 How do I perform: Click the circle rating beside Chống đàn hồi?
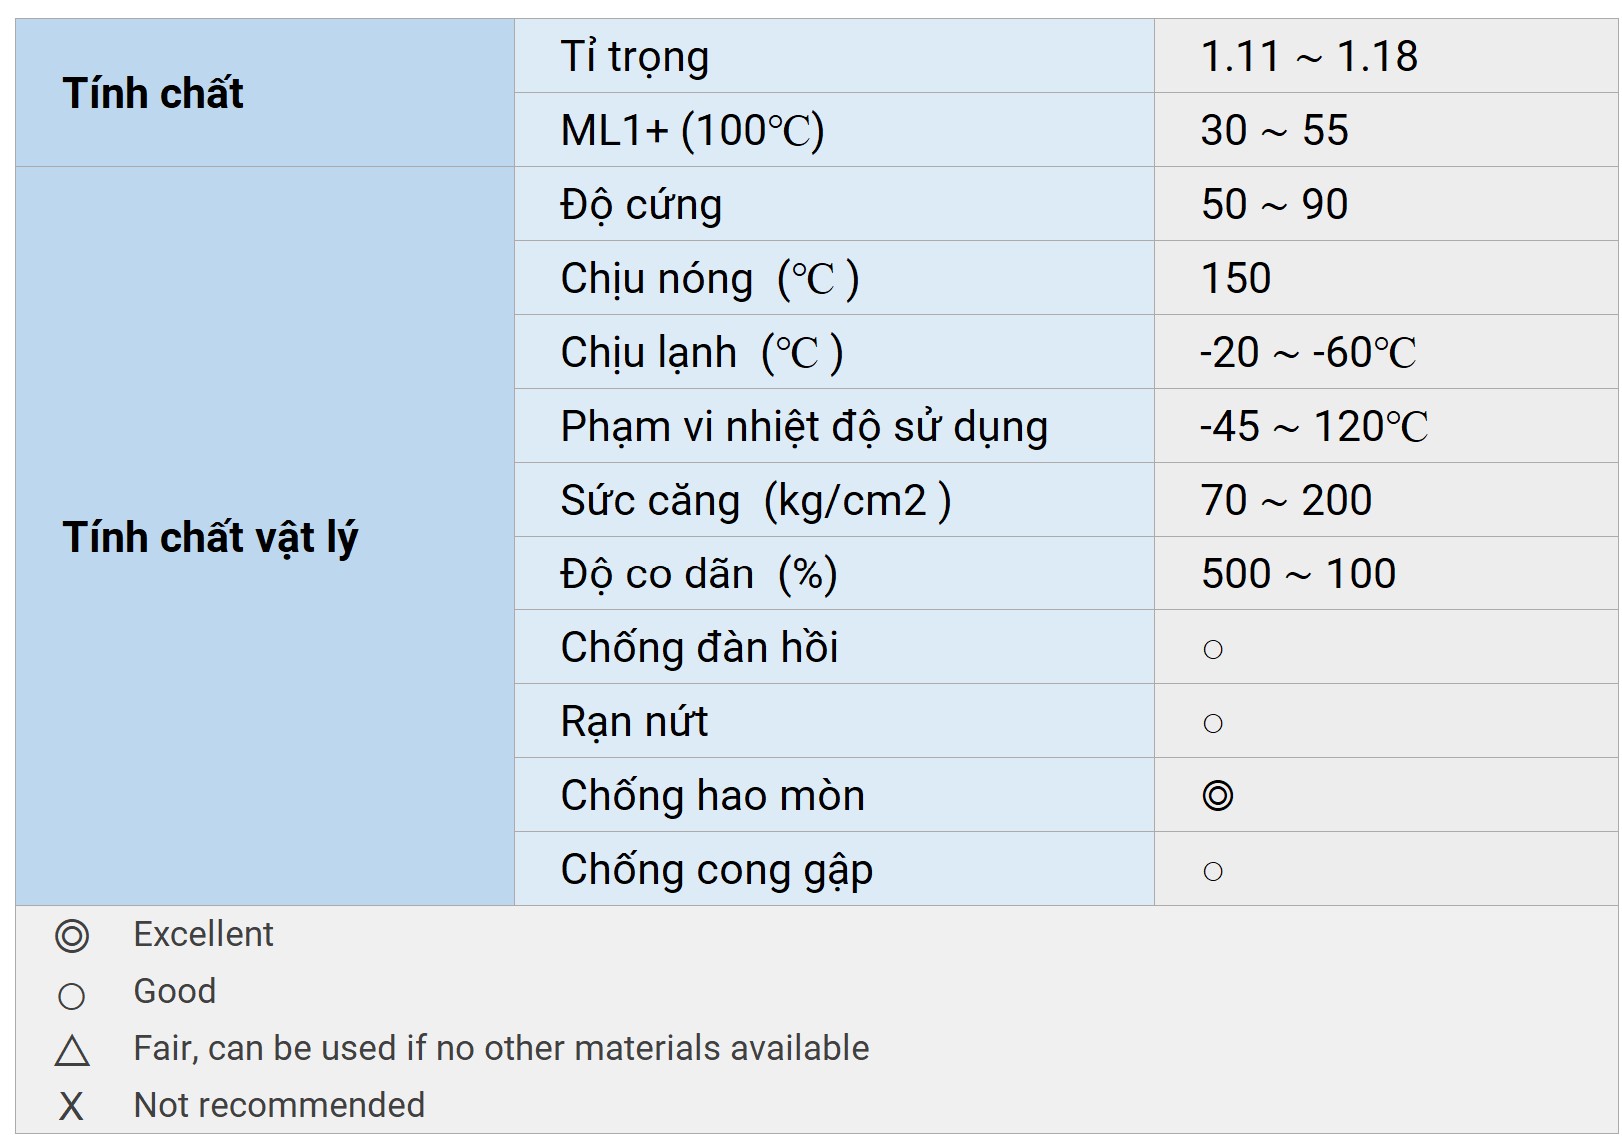[1213, 650]
